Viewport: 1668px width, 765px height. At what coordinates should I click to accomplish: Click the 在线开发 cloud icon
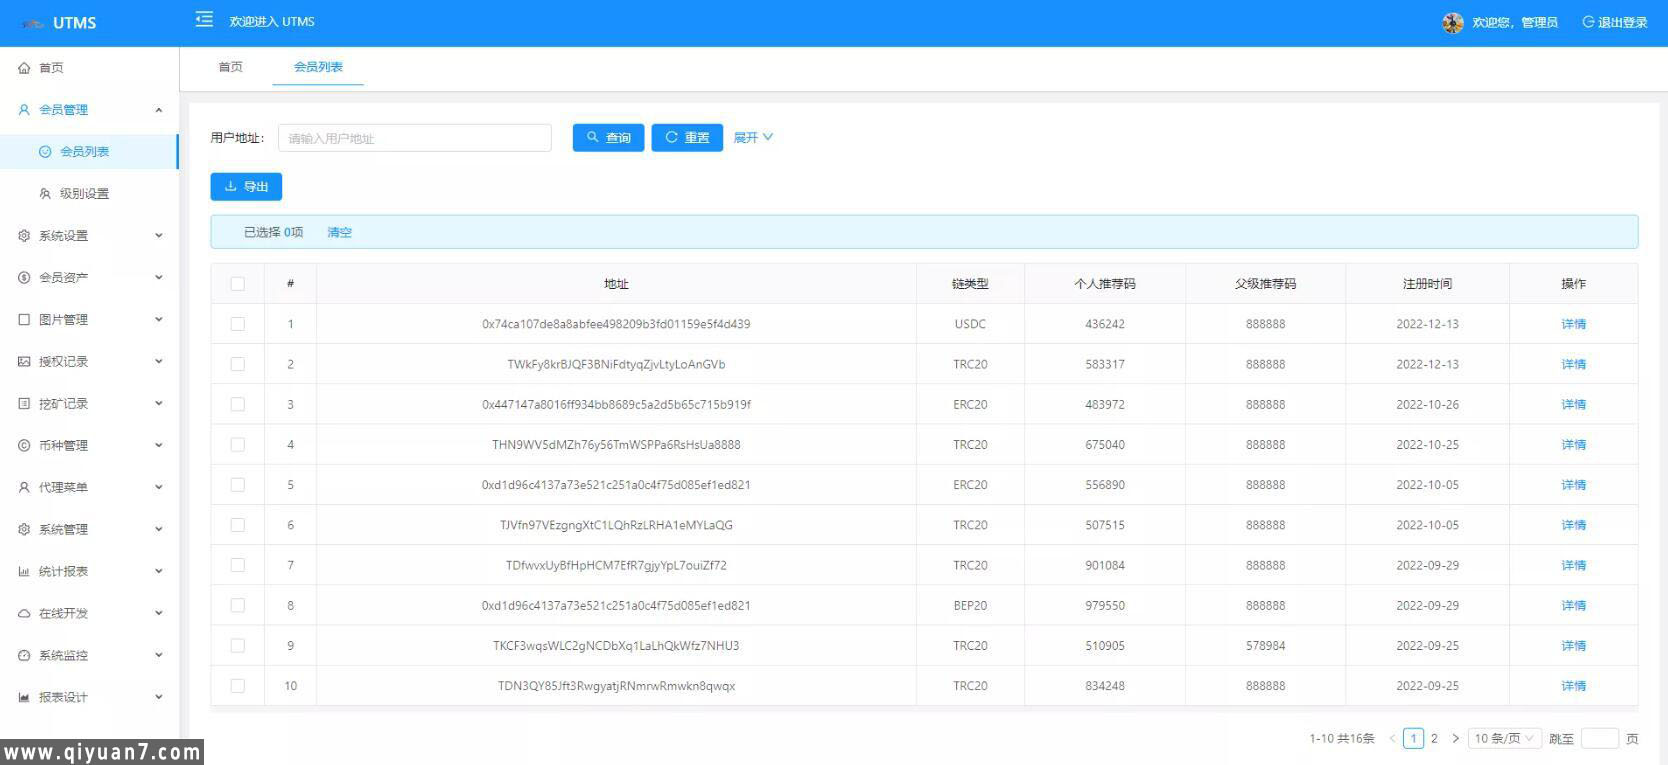tap(24, 614)
